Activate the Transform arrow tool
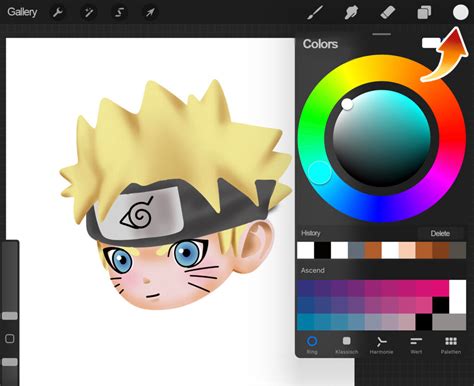Screen dimensions: 474x386 point(150,13)
